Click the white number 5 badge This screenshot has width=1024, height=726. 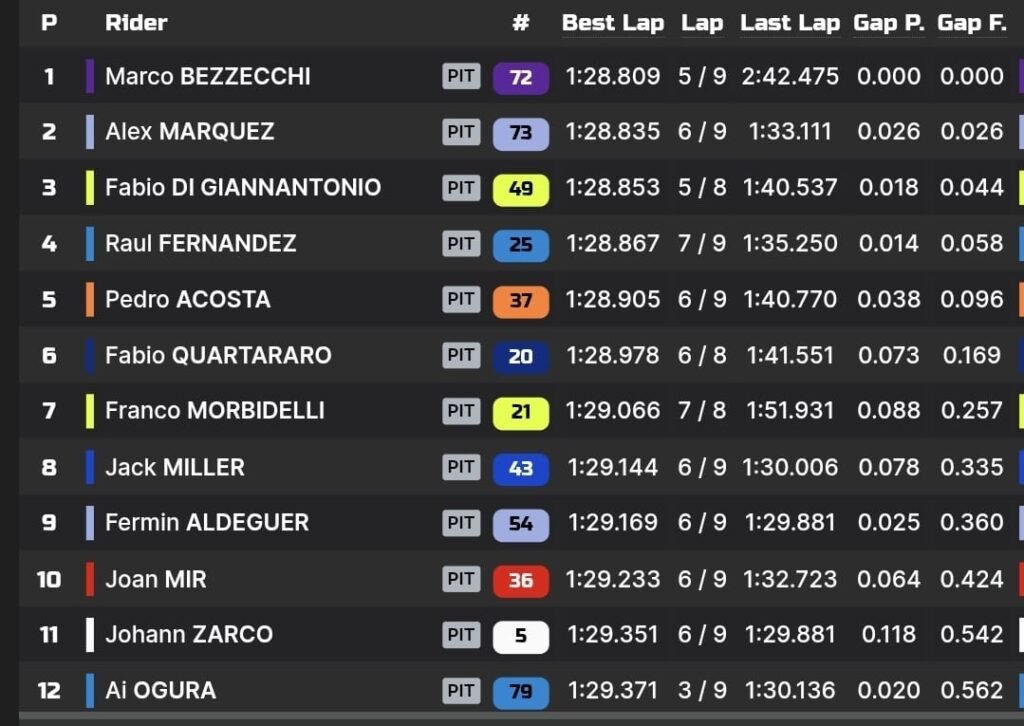tap(520, 636)
